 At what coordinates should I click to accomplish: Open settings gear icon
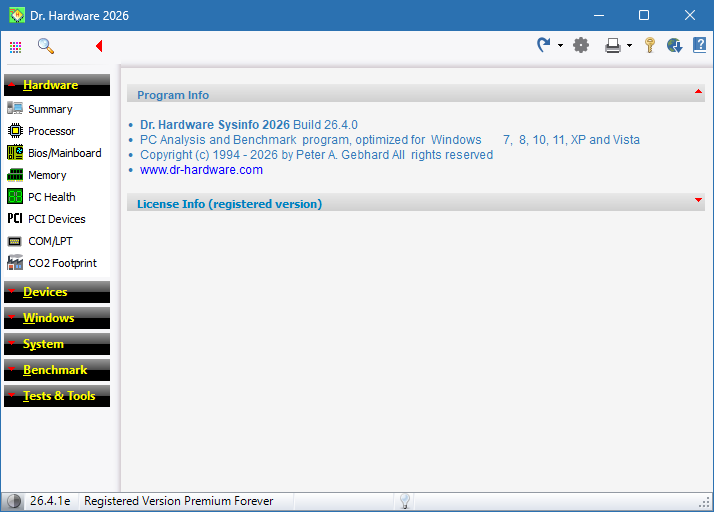(581, 46)
